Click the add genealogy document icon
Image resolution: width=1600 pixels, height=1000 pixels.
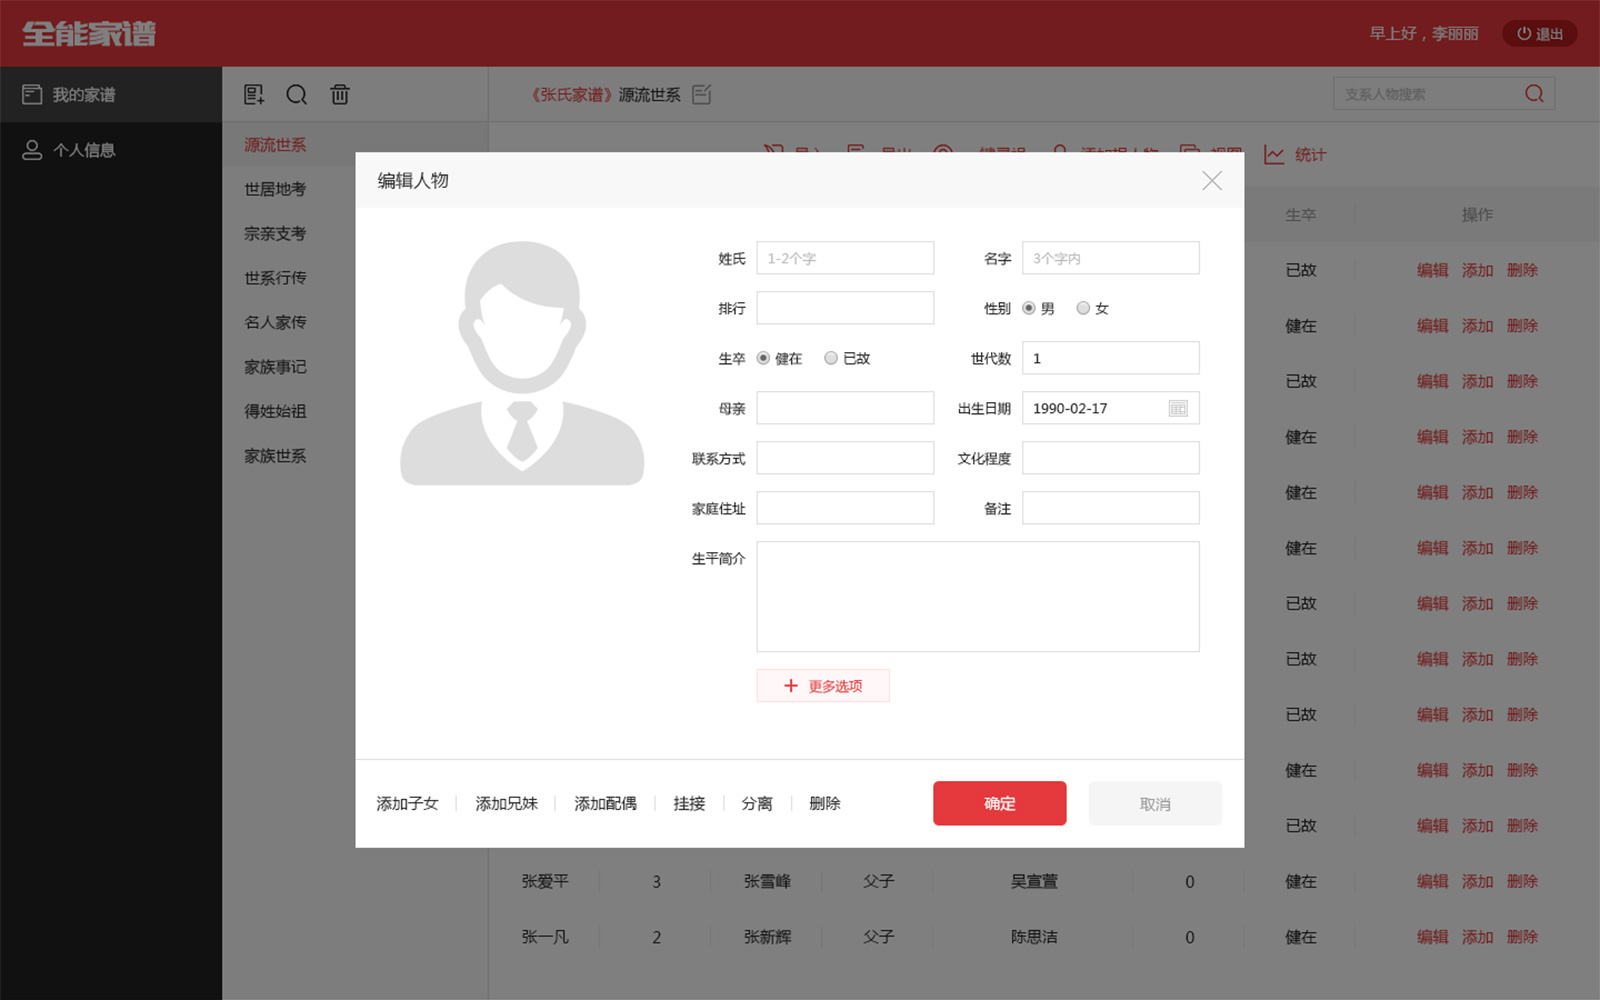254,94
